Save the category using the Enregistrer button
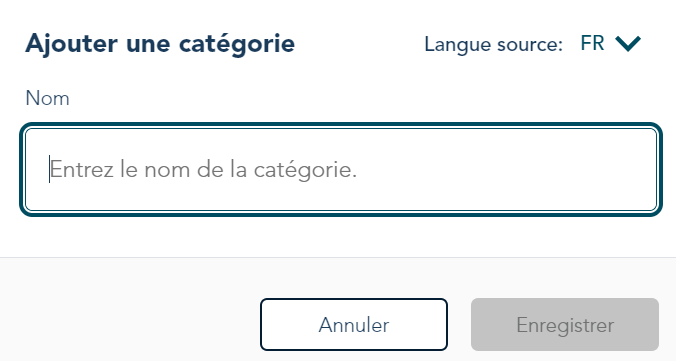This screenshot has width=676, height=361. click(565, 324)
